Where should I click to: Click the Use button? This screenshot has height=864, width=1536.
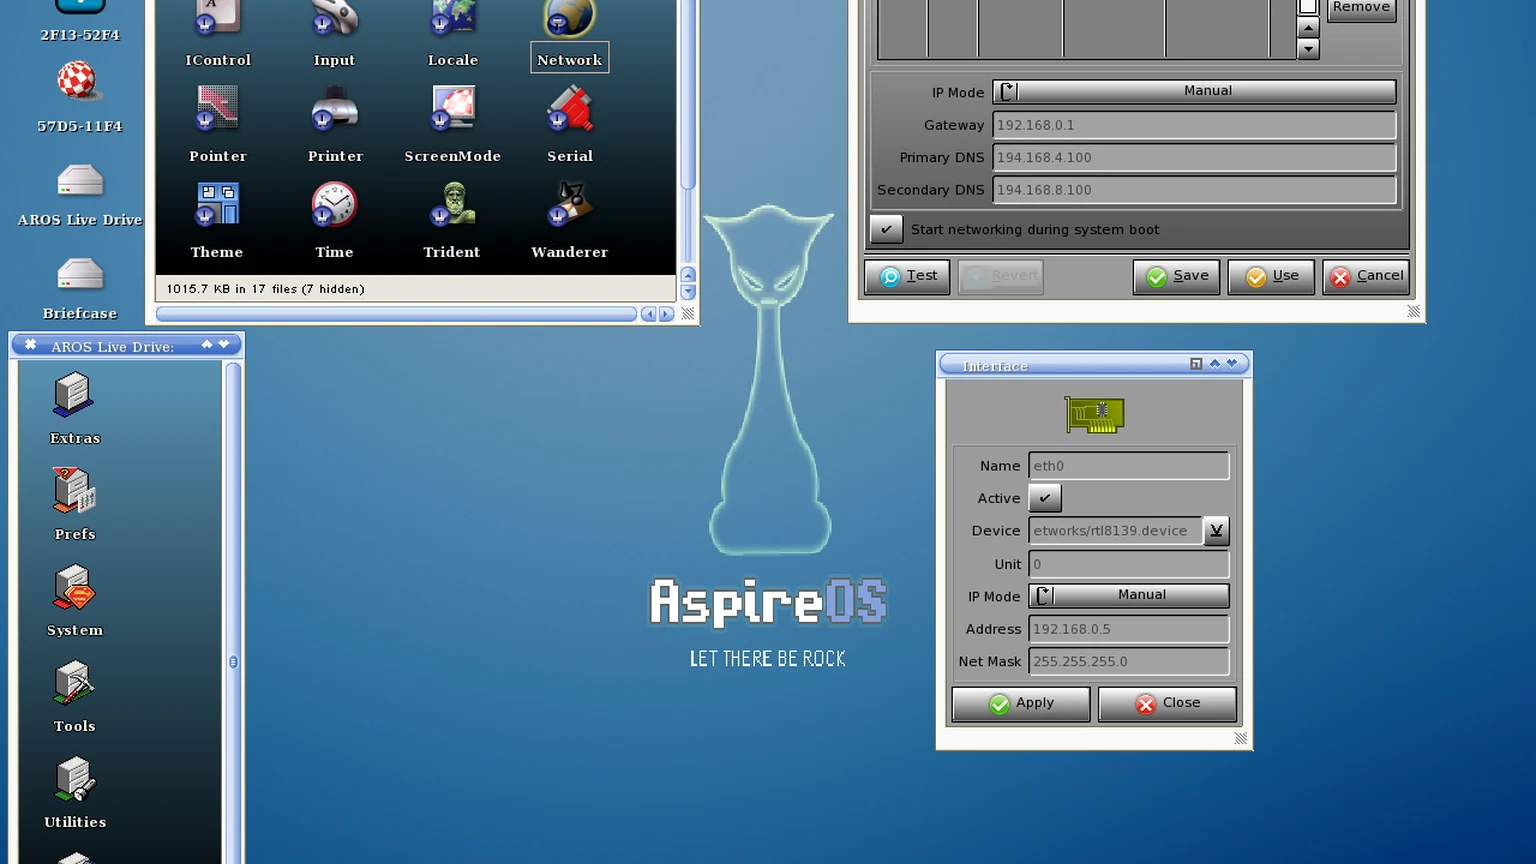1272,276
